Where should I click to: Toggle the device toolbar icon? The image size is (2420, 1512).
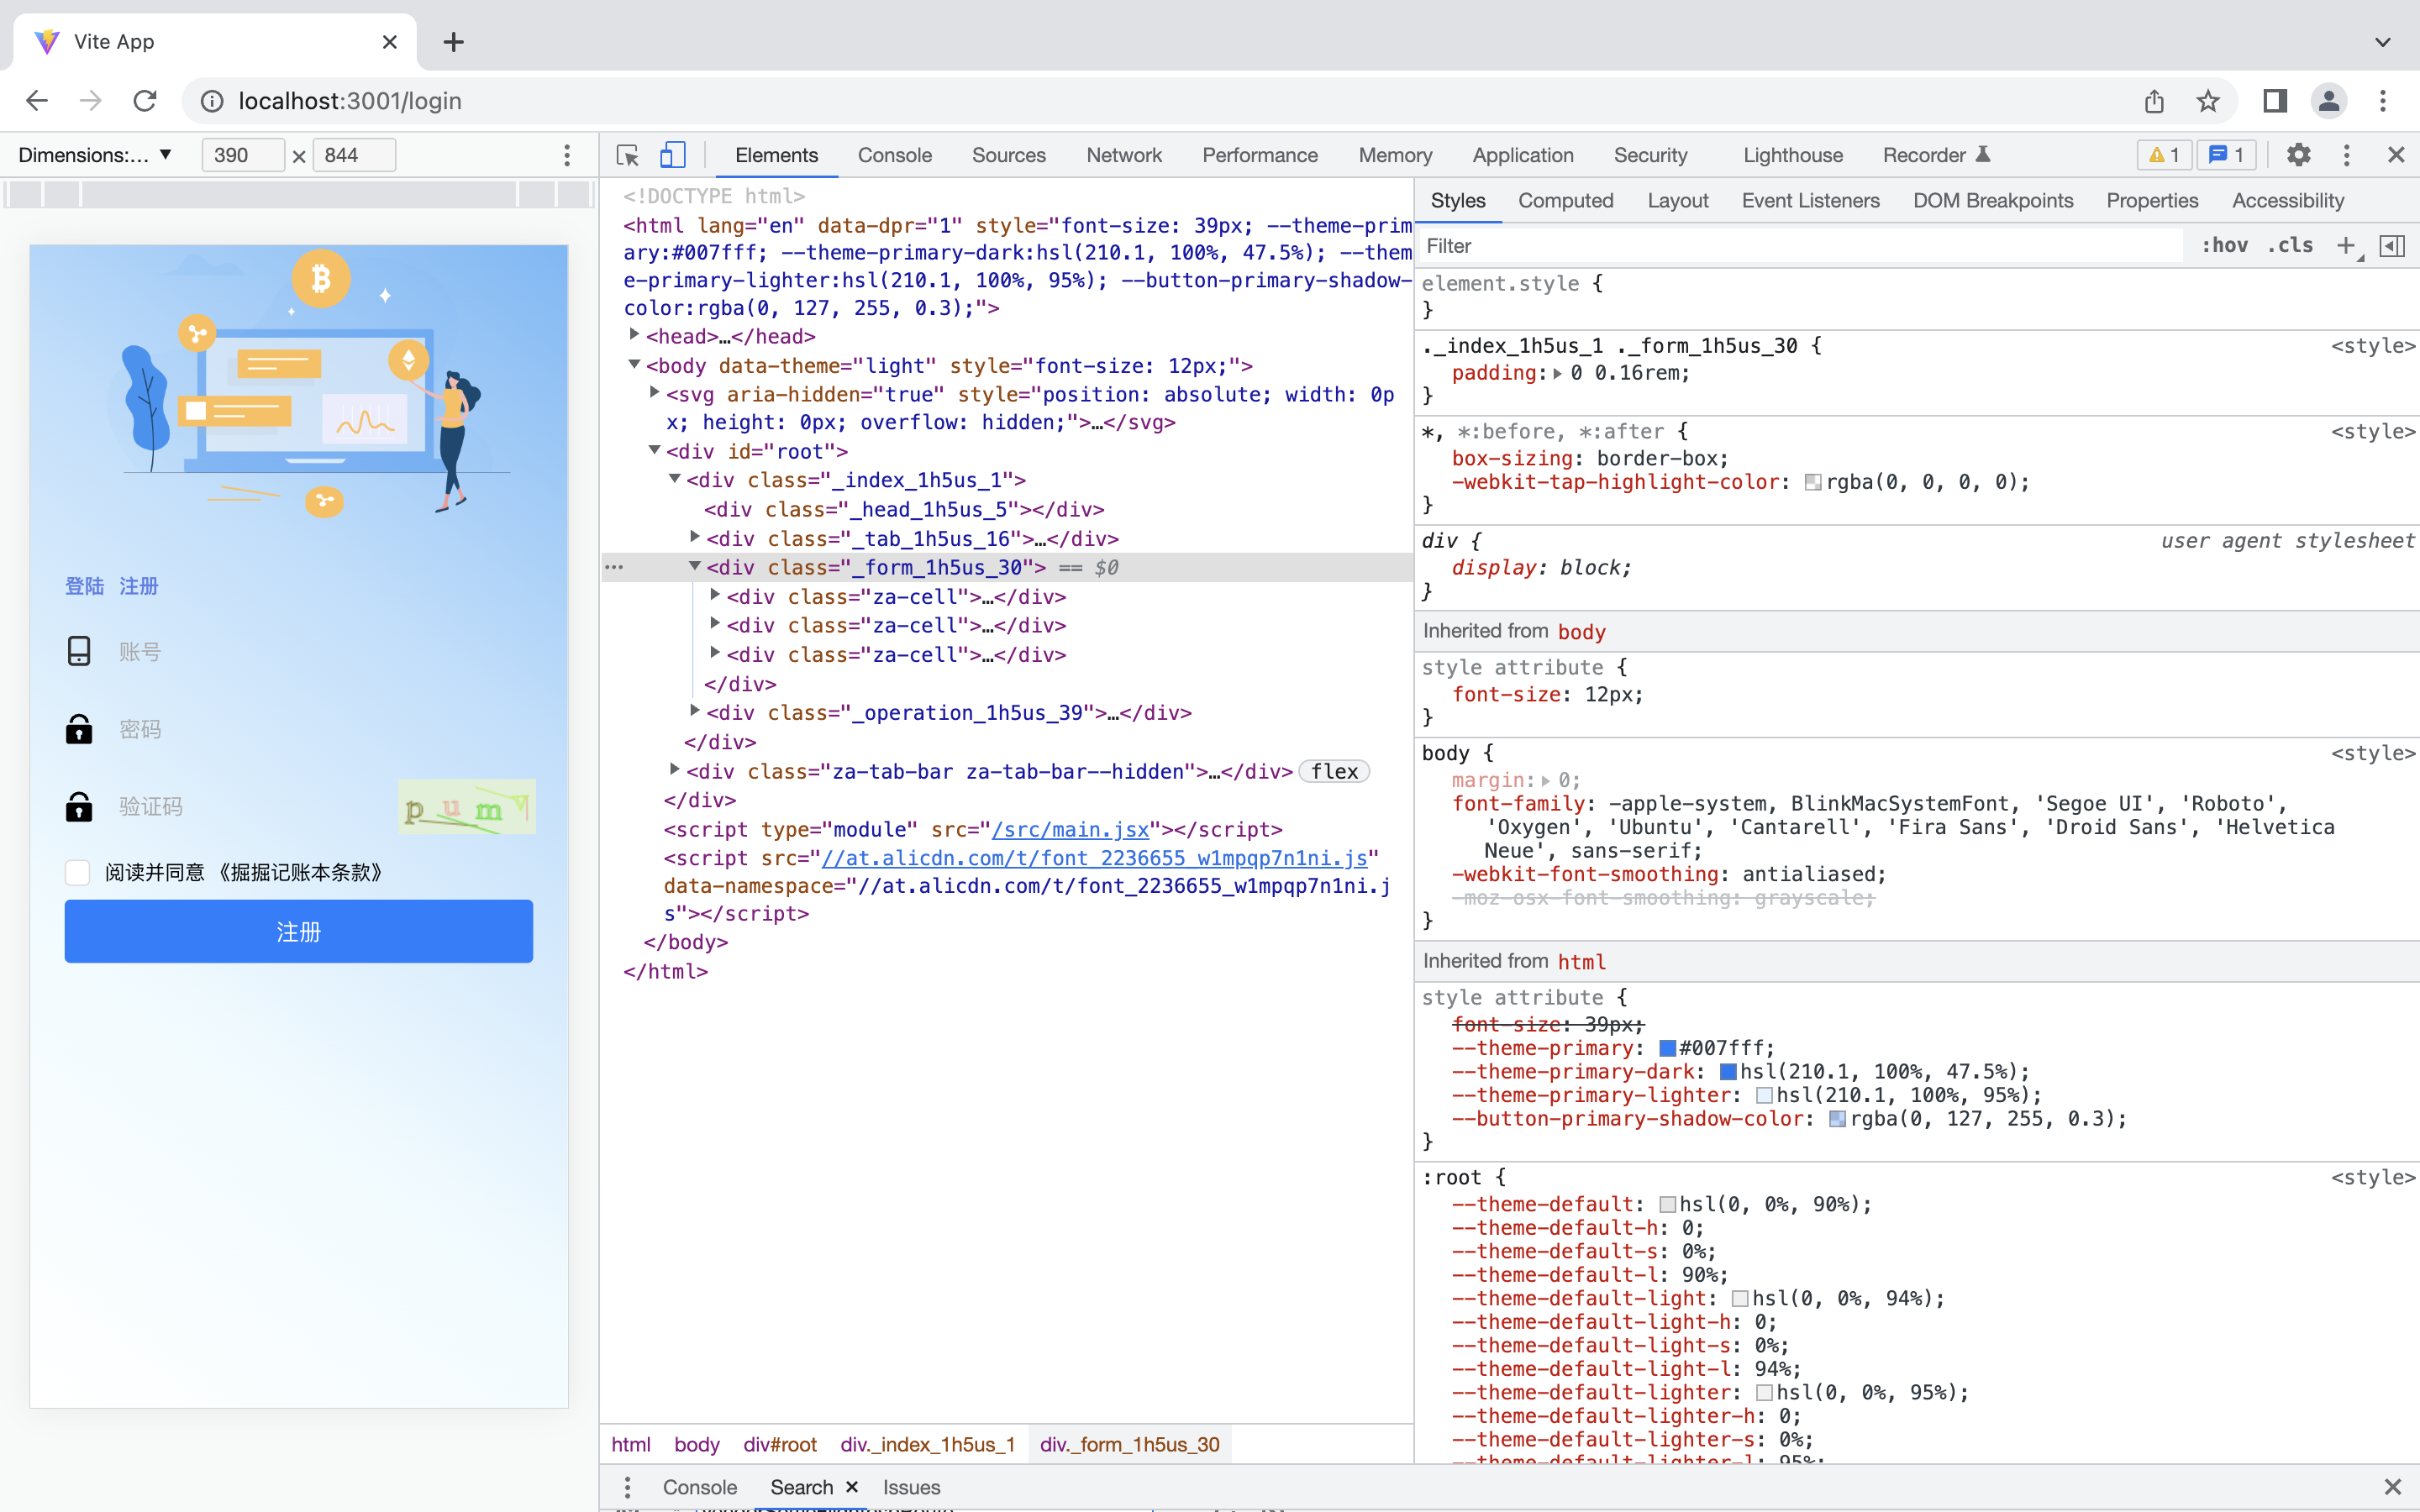pyautogui.click(x=672, y=155)
